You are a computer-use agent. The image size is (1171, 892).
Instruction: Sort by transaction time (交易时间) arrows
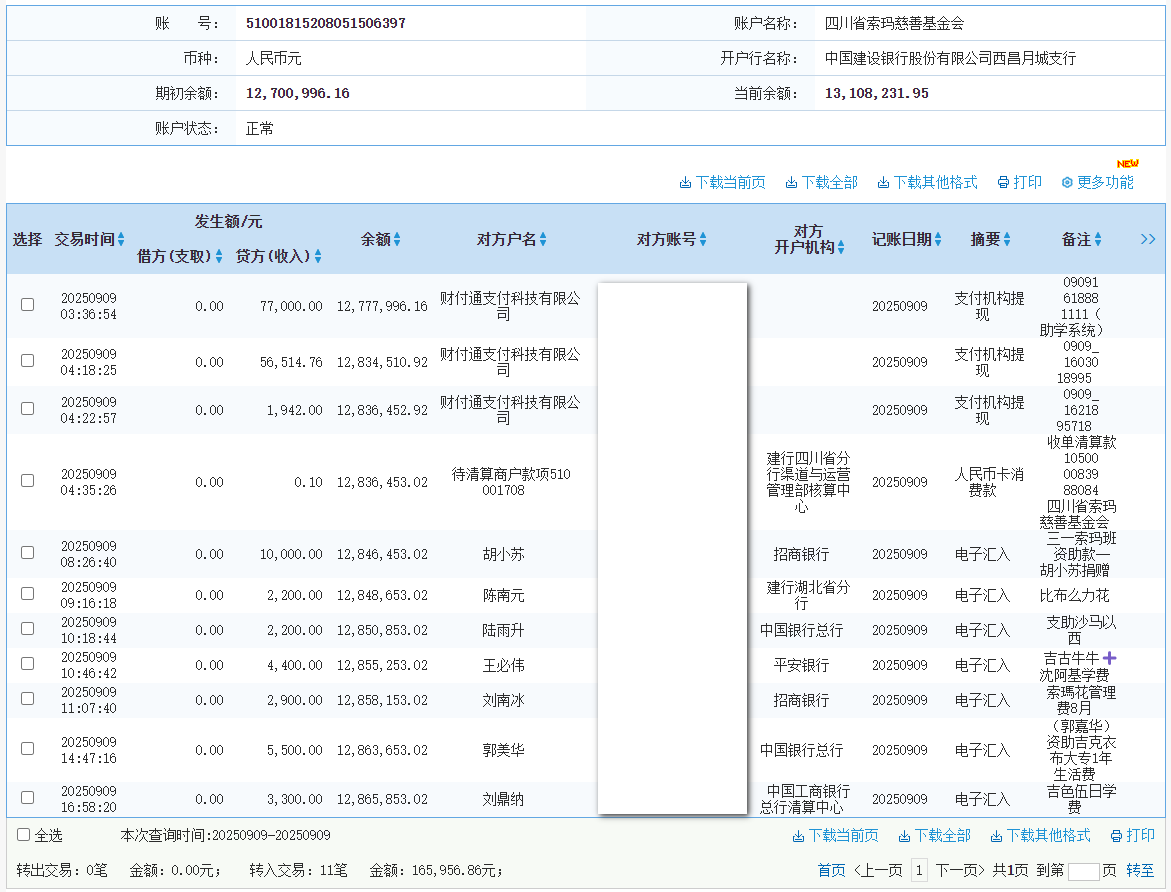click(121, 240)
